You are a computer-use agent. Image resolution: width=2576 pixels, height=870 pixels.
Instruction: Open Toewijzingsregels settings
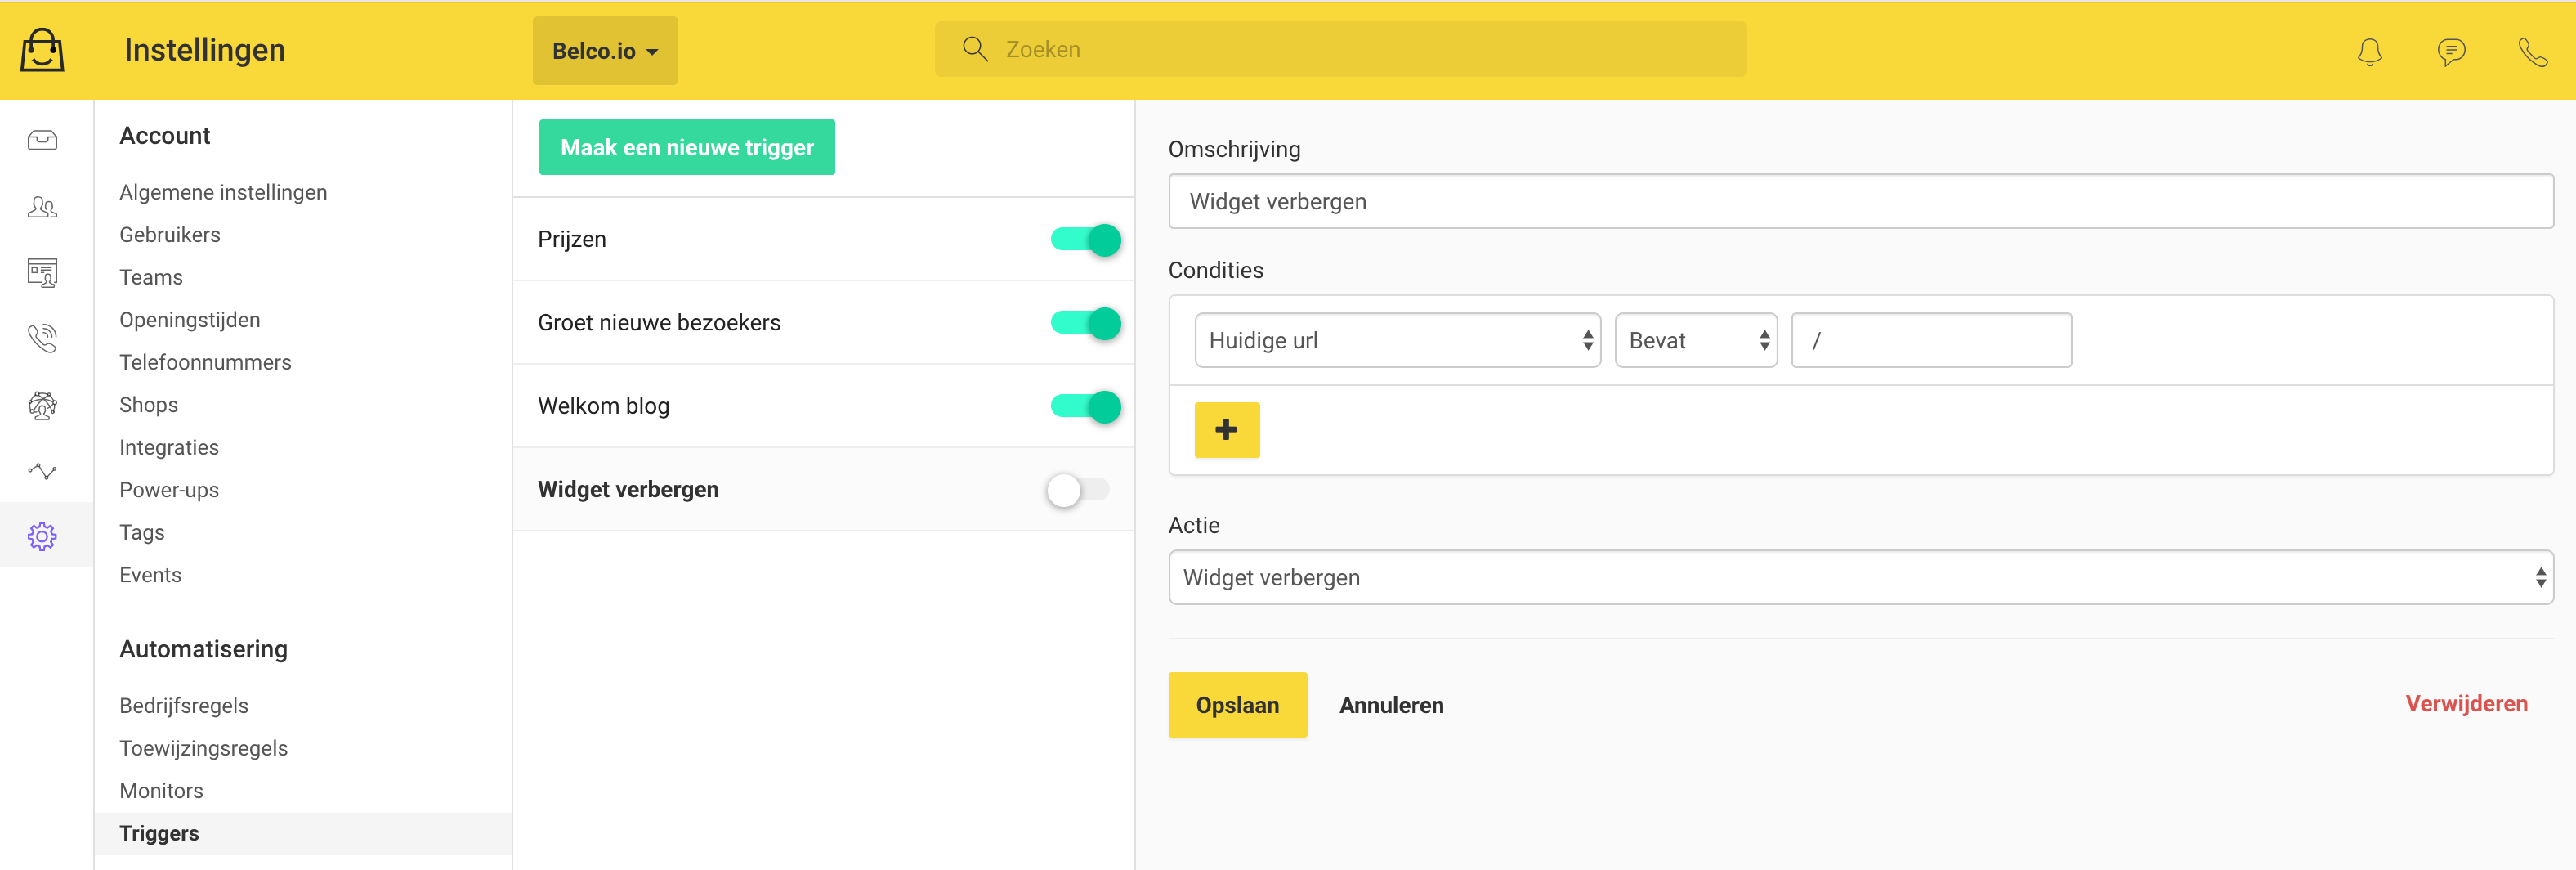pos(203,748)
